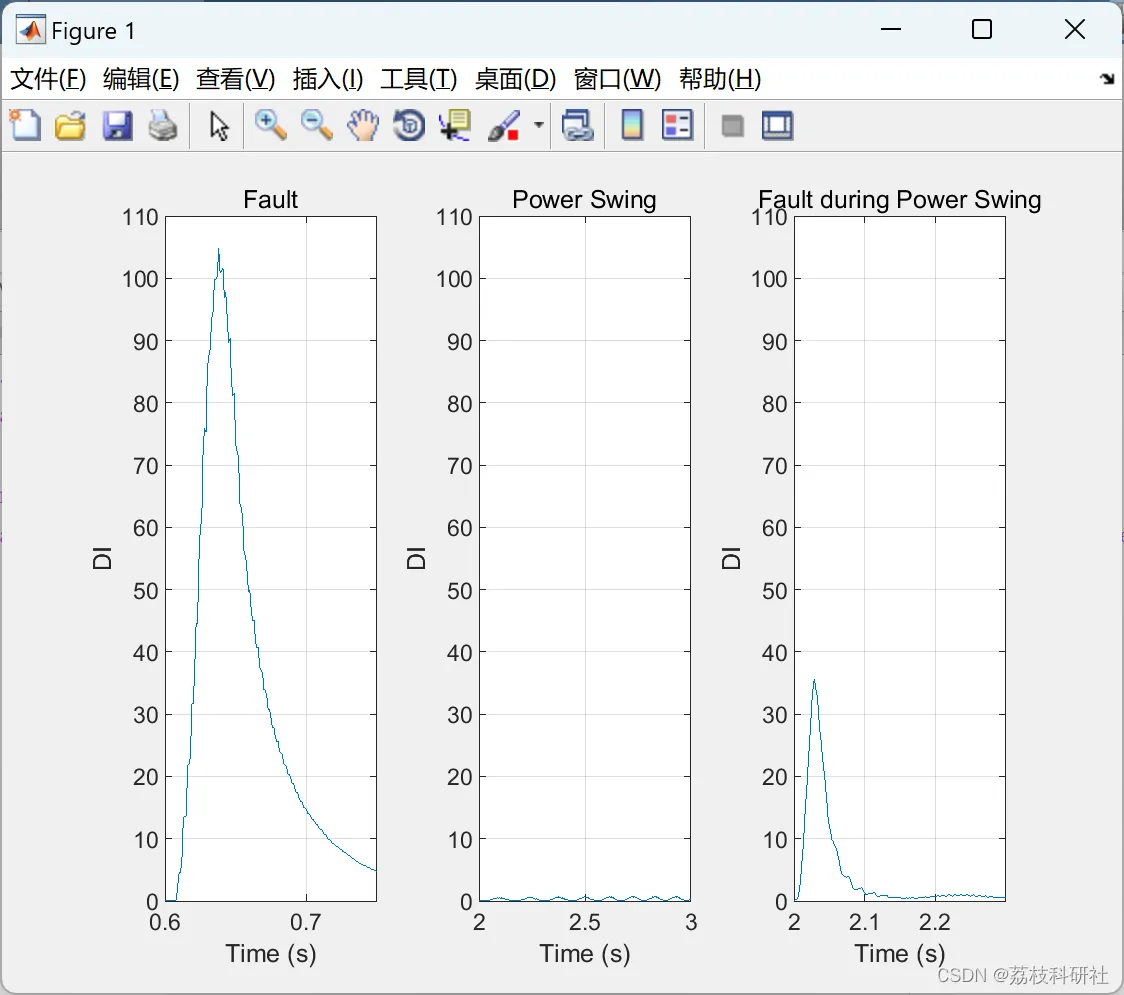Click 'Time (s)' label under Fault plot
The image size is (1124, 995).
[x=270, y=954]
